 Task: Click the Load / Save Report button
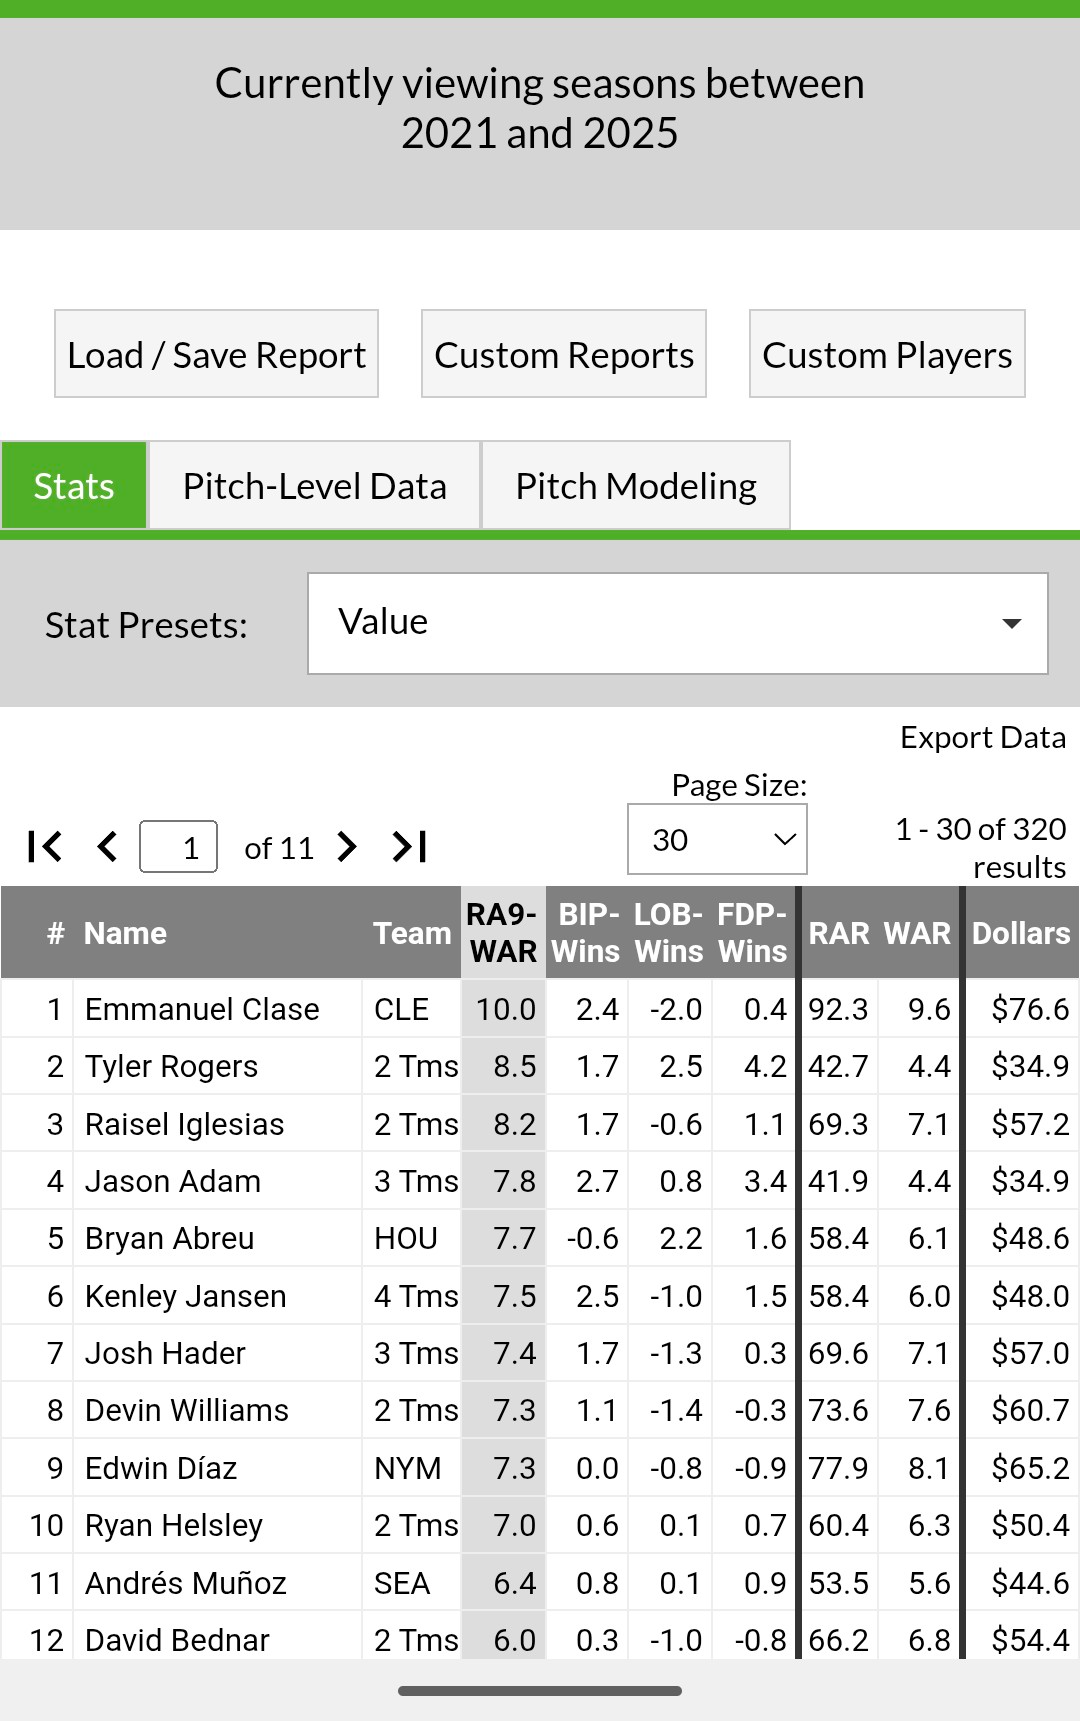tap(216, 354)
